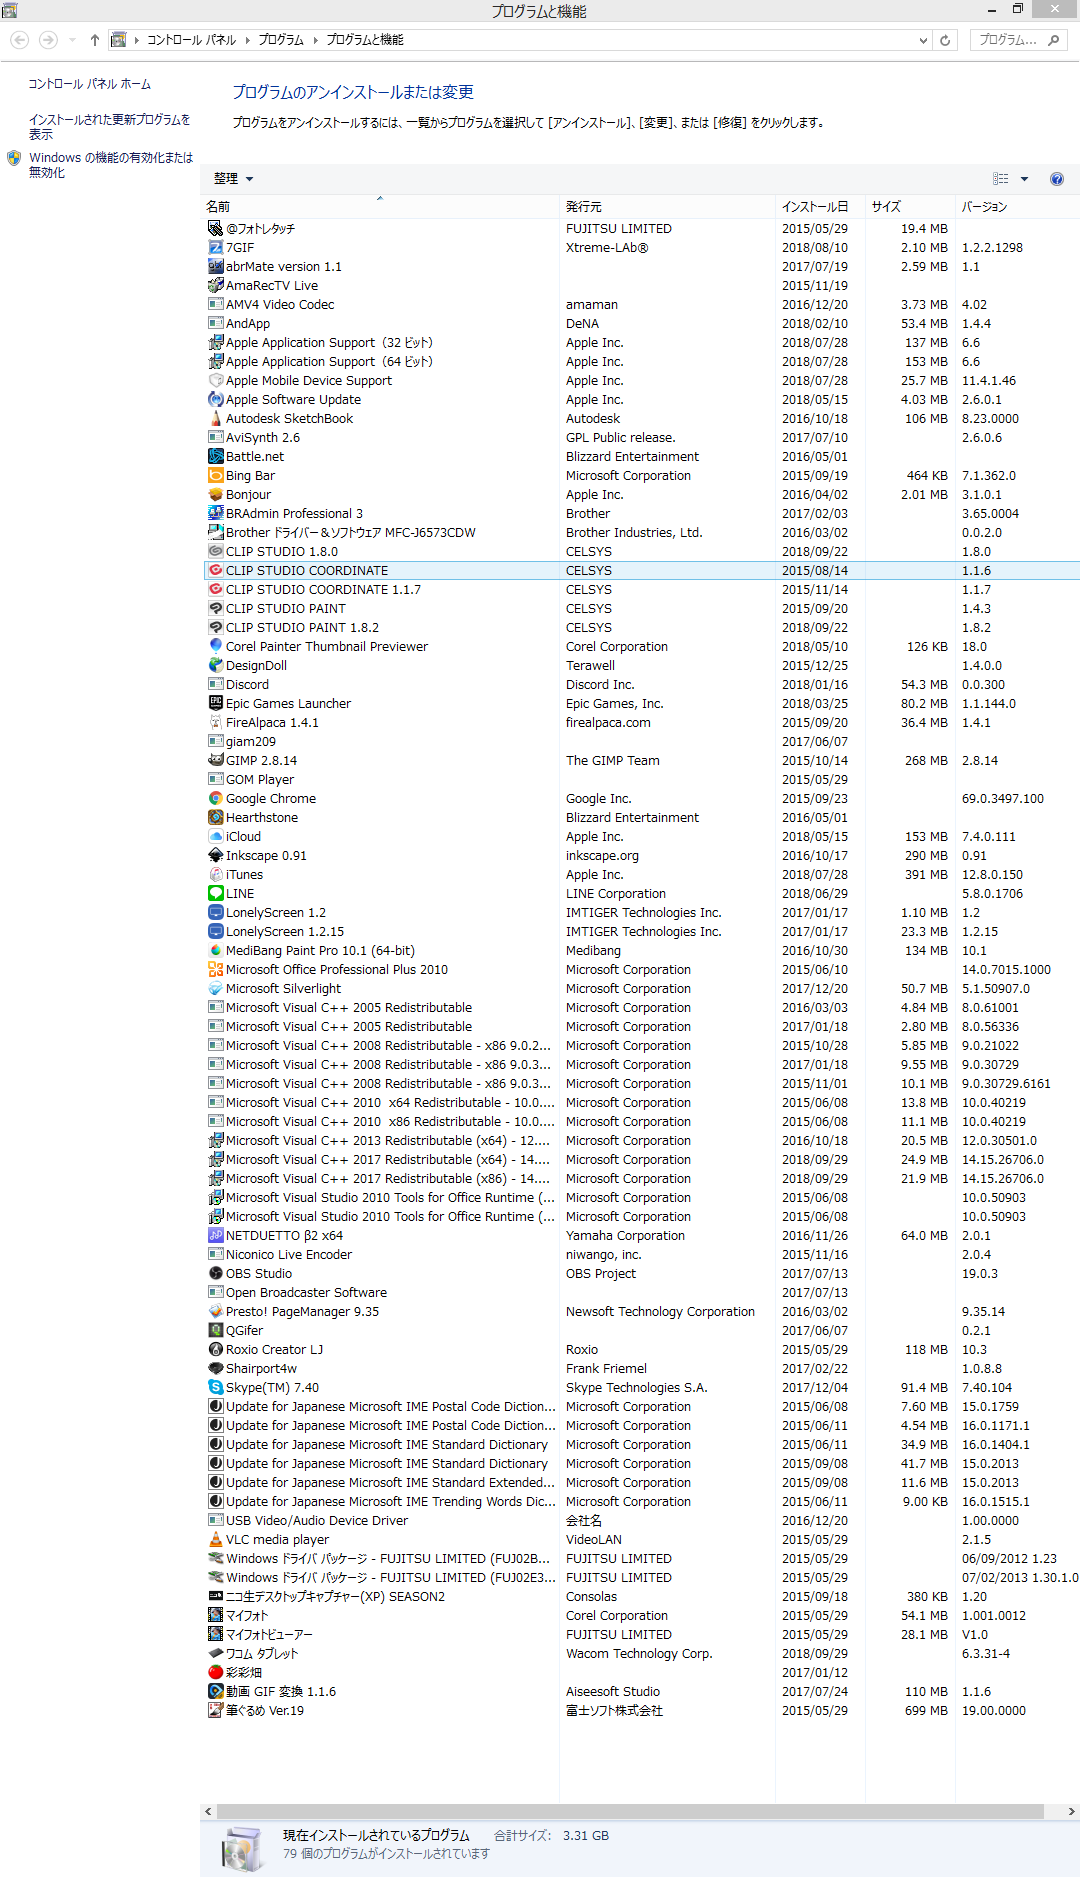The height and width of the screenshot is (1877, 1080).
Task: Select the USB Video/Audio Device Driver row
Action: point(640,1520)
